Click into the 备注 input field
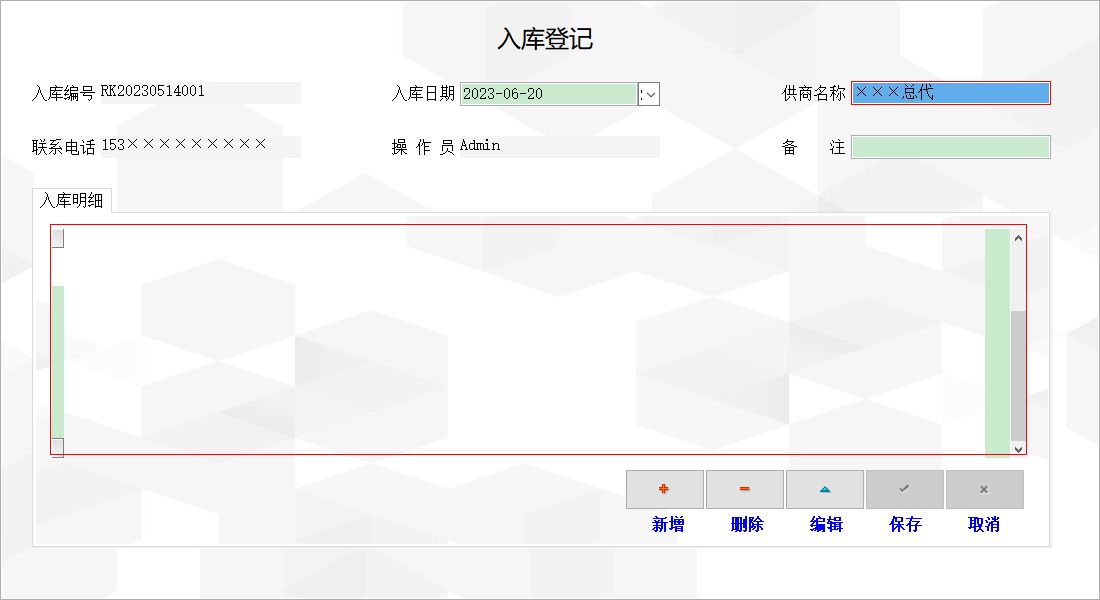The image size is (1100, 600). click(x=951, y=147)
